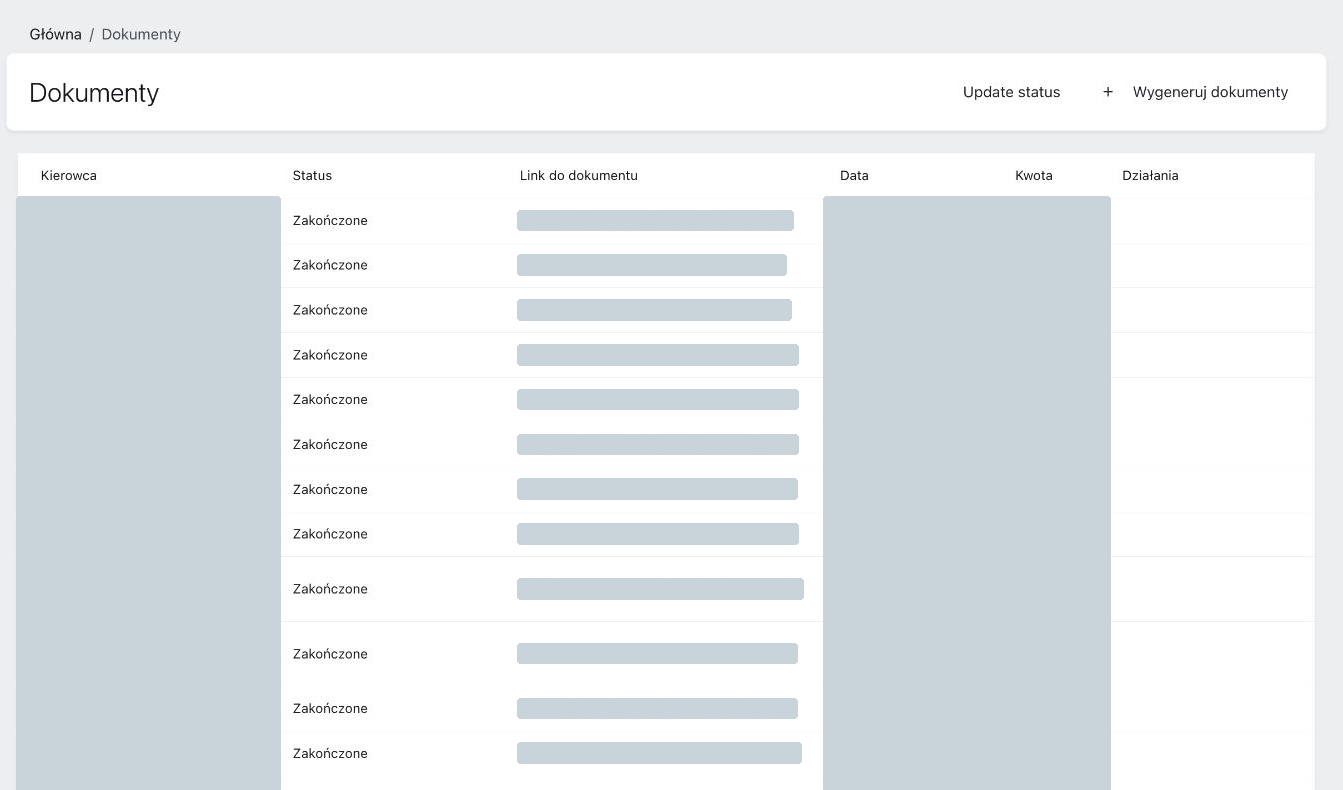Open Wygeneruj dokumenty to generate documents
Screen dimensions: 1343x790
(1196, 92)
